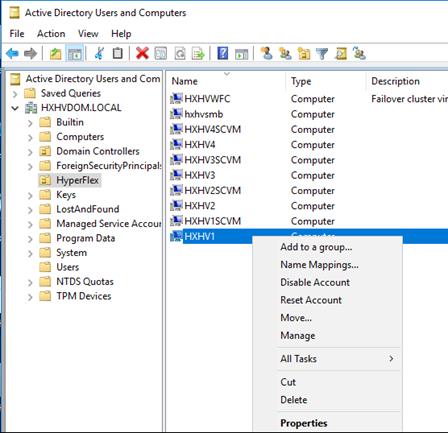
Task: Expand the Computers container
Action: coord(30,137)
